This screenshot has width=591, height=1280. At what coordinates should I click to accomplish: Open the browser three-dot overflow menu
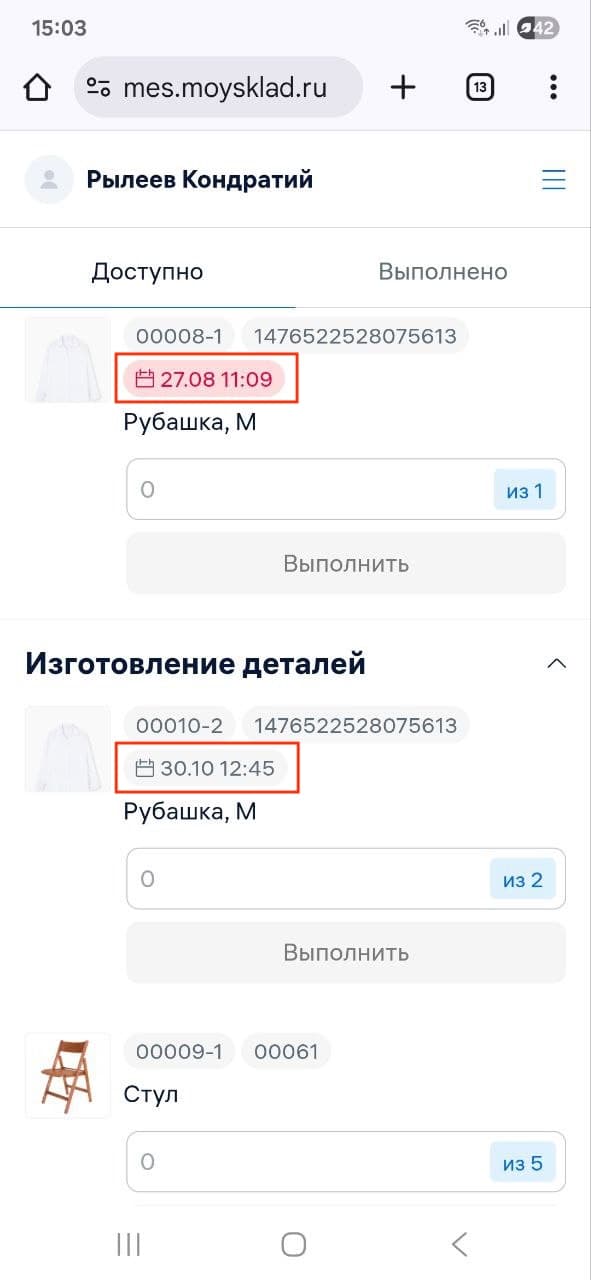click(x=553, y=87)
